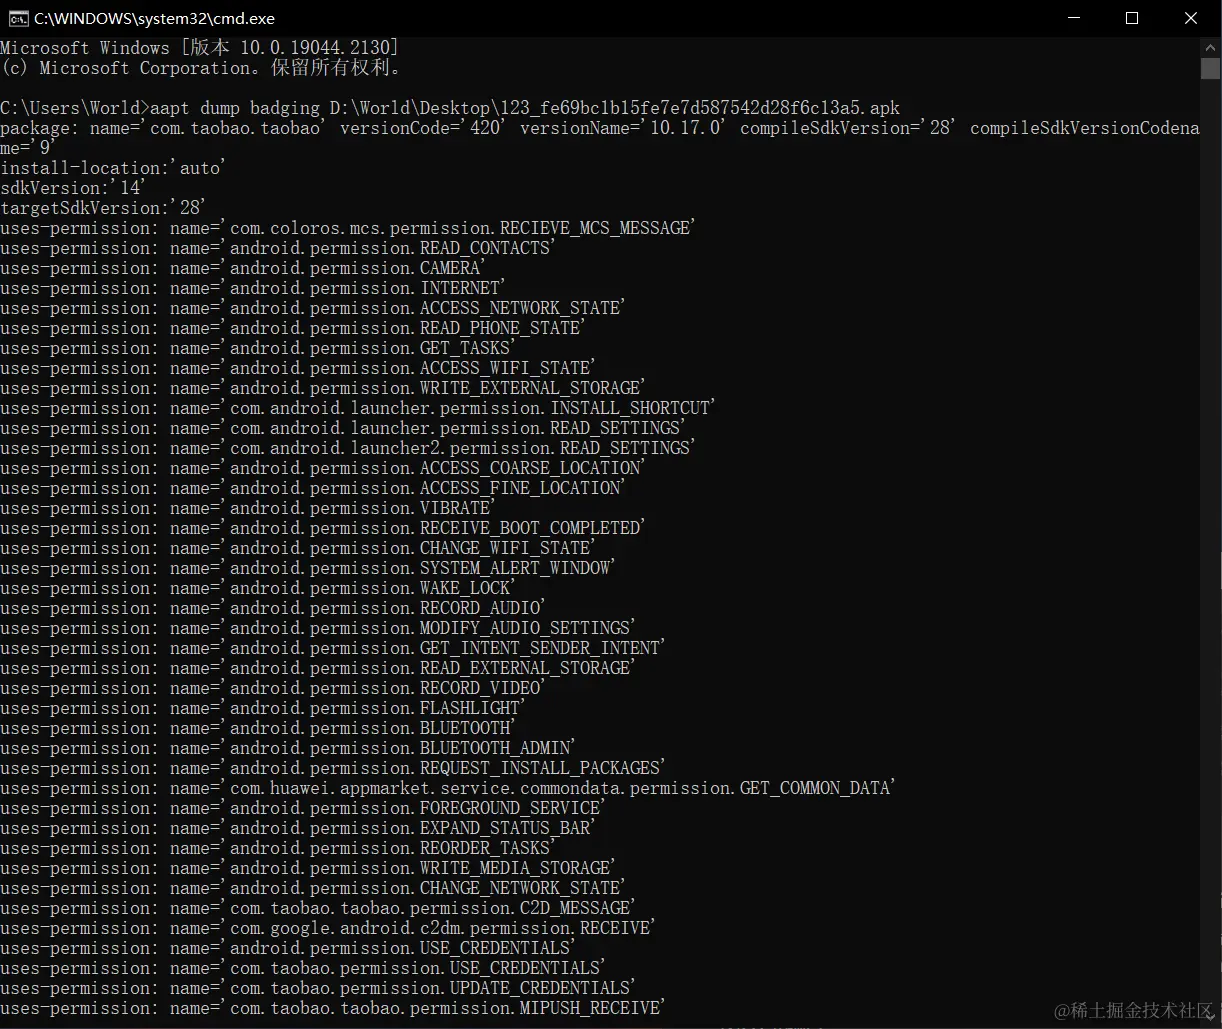Click the com.taobao.permission.USE_CREDENTIALS line
The height and width of the screenshot is (1029, 1222).
click(303, 968)
